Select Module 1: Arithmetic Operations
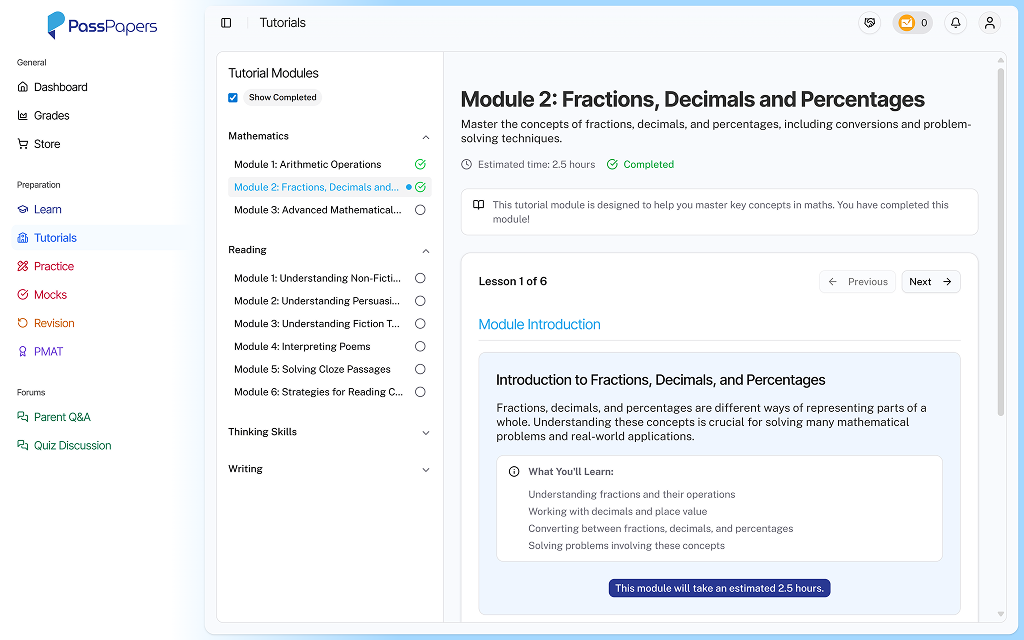This screenshot has width=1024, height=640. click(307, 165)
